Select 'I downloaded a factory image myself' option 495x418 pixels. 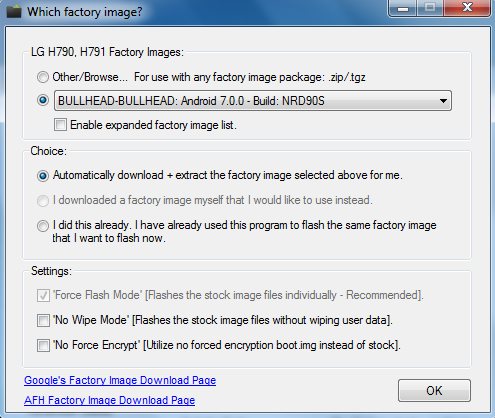pos(43,201)
